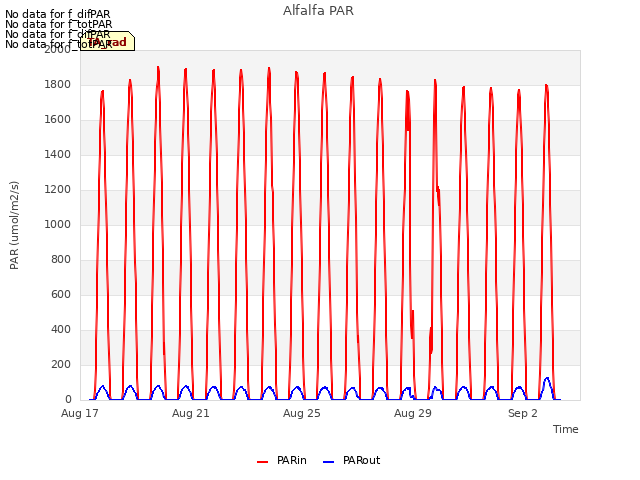
Task: Toggle the PARin legend entry
Action: (282, 460)
